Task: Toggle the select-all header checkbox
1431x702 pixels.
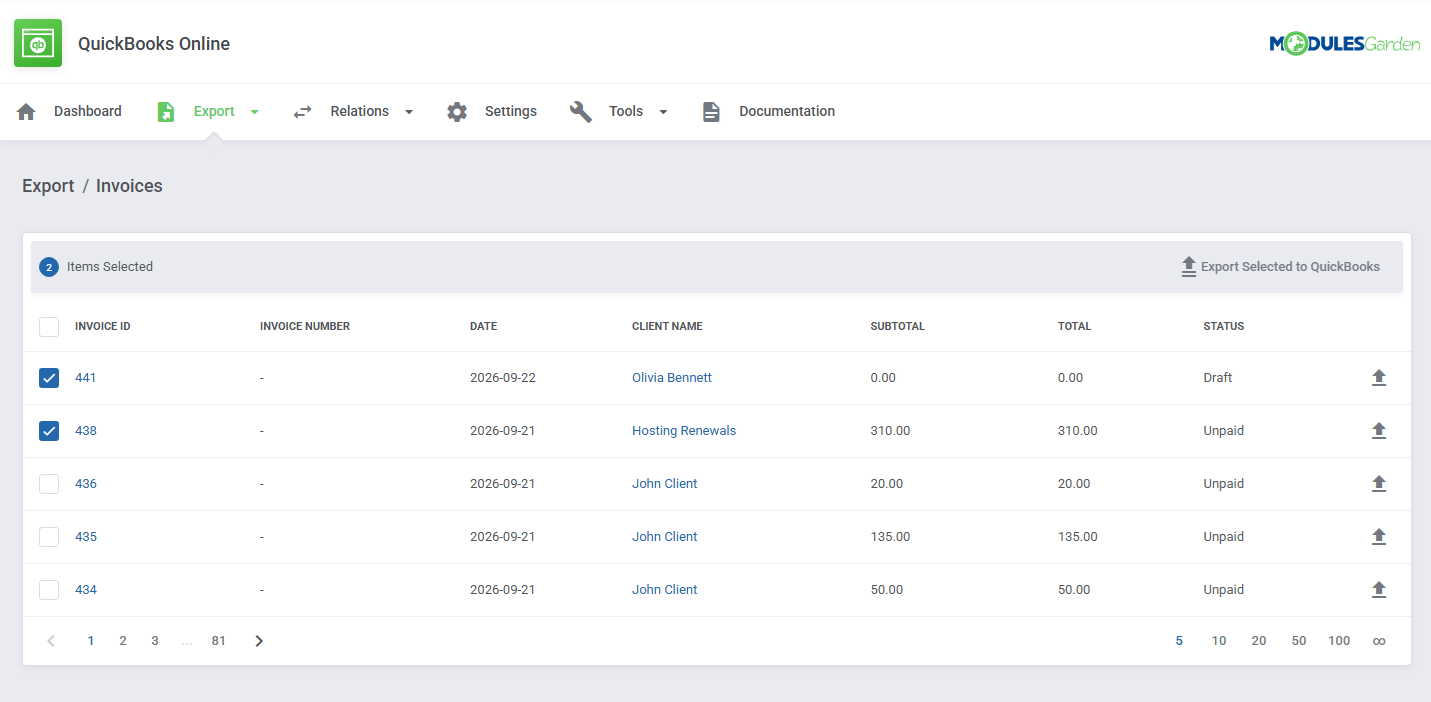Action: click(x=49, y=326)
